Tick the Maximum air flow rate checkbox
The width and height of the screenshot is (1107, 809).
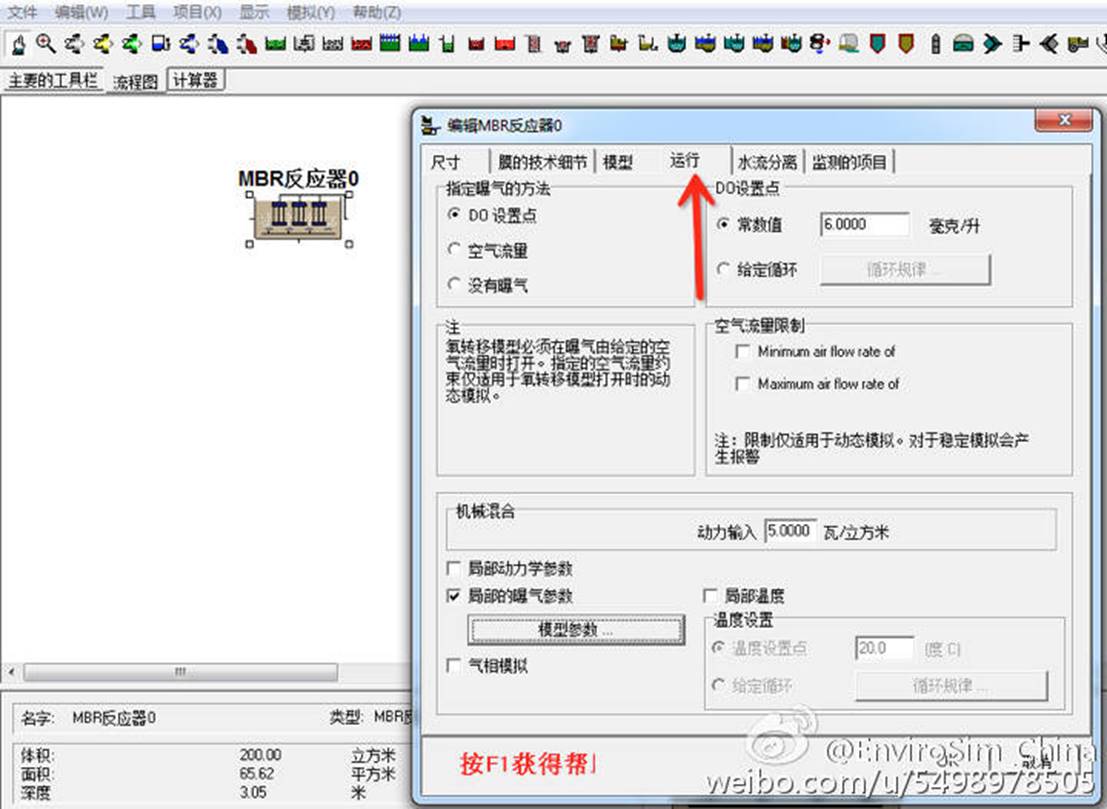[743, 384]
